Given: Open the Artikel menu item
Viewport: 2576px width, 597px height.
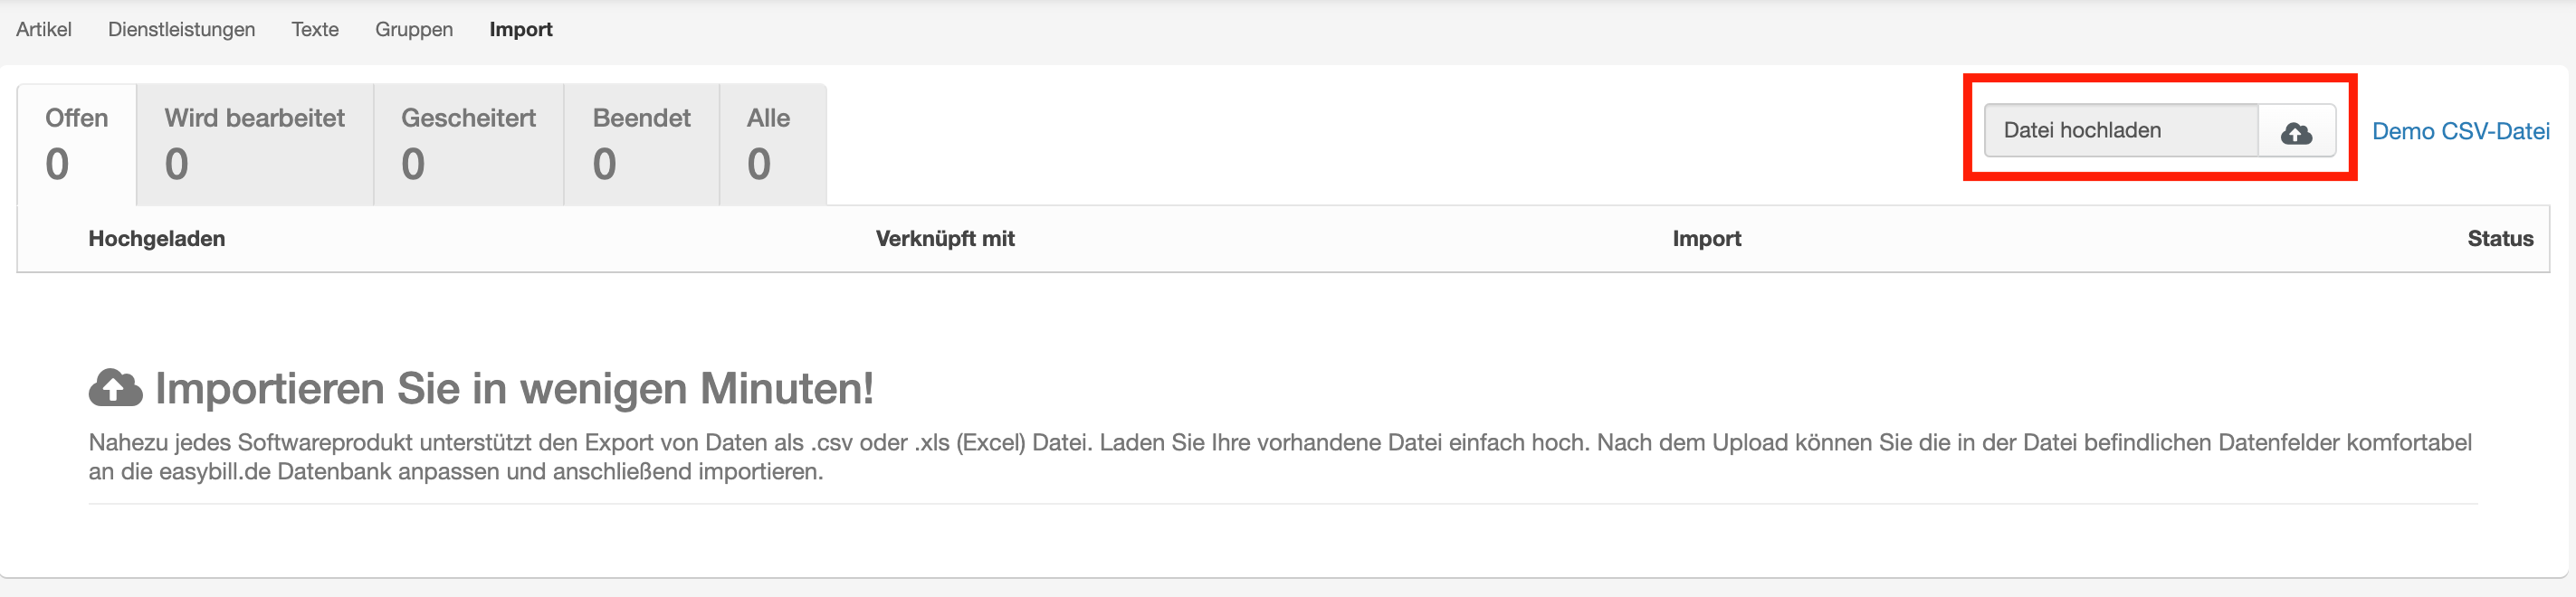Looking at the screenshot, I should [44, 29].
